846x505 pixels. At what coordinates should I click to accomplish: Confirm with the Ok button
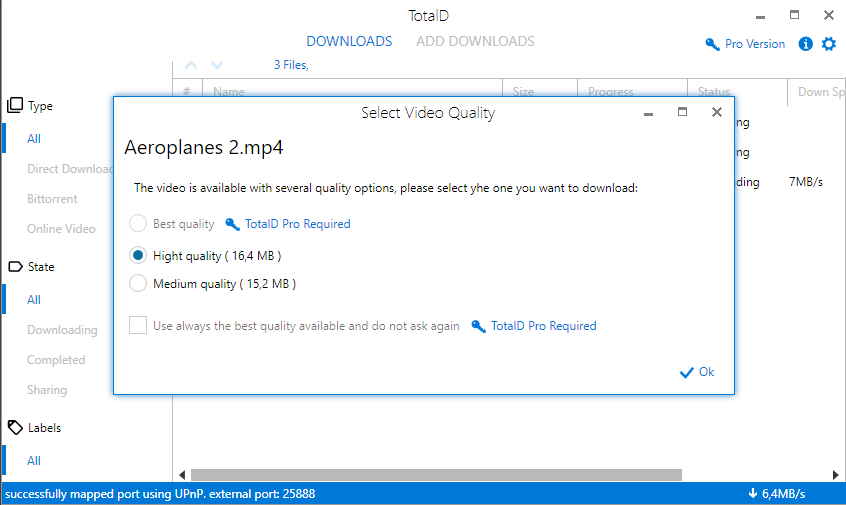point(697,372)
